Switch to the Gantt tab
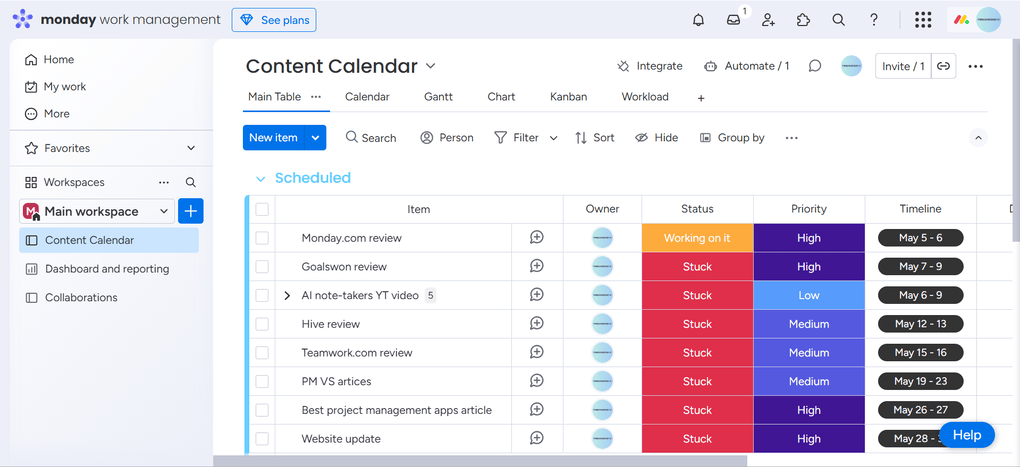The width and height of the screenshot is (1020, 467). pyautogui.click(x=438, y=97)
